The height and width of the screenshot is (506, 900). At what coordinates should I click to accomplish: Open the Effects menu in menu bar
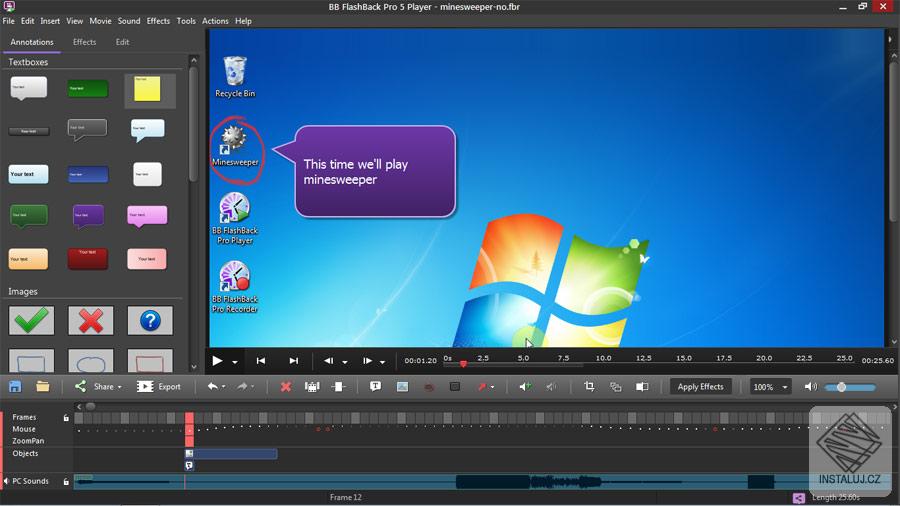158,21
